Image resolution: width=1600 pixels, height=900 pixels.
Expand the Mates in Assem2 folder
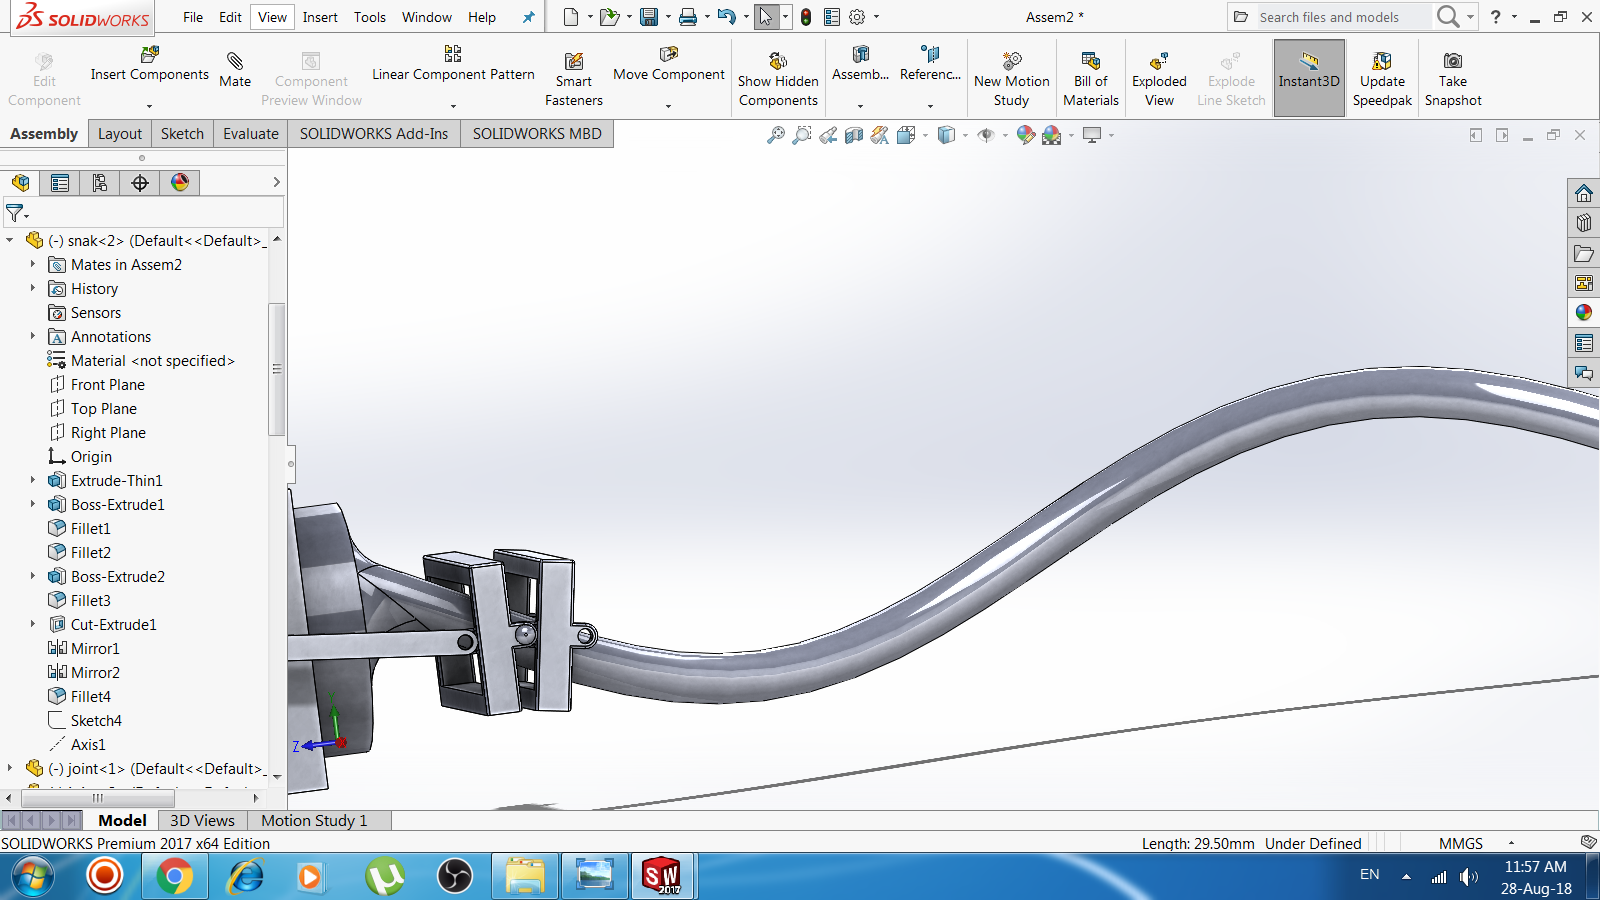point(33,264)
